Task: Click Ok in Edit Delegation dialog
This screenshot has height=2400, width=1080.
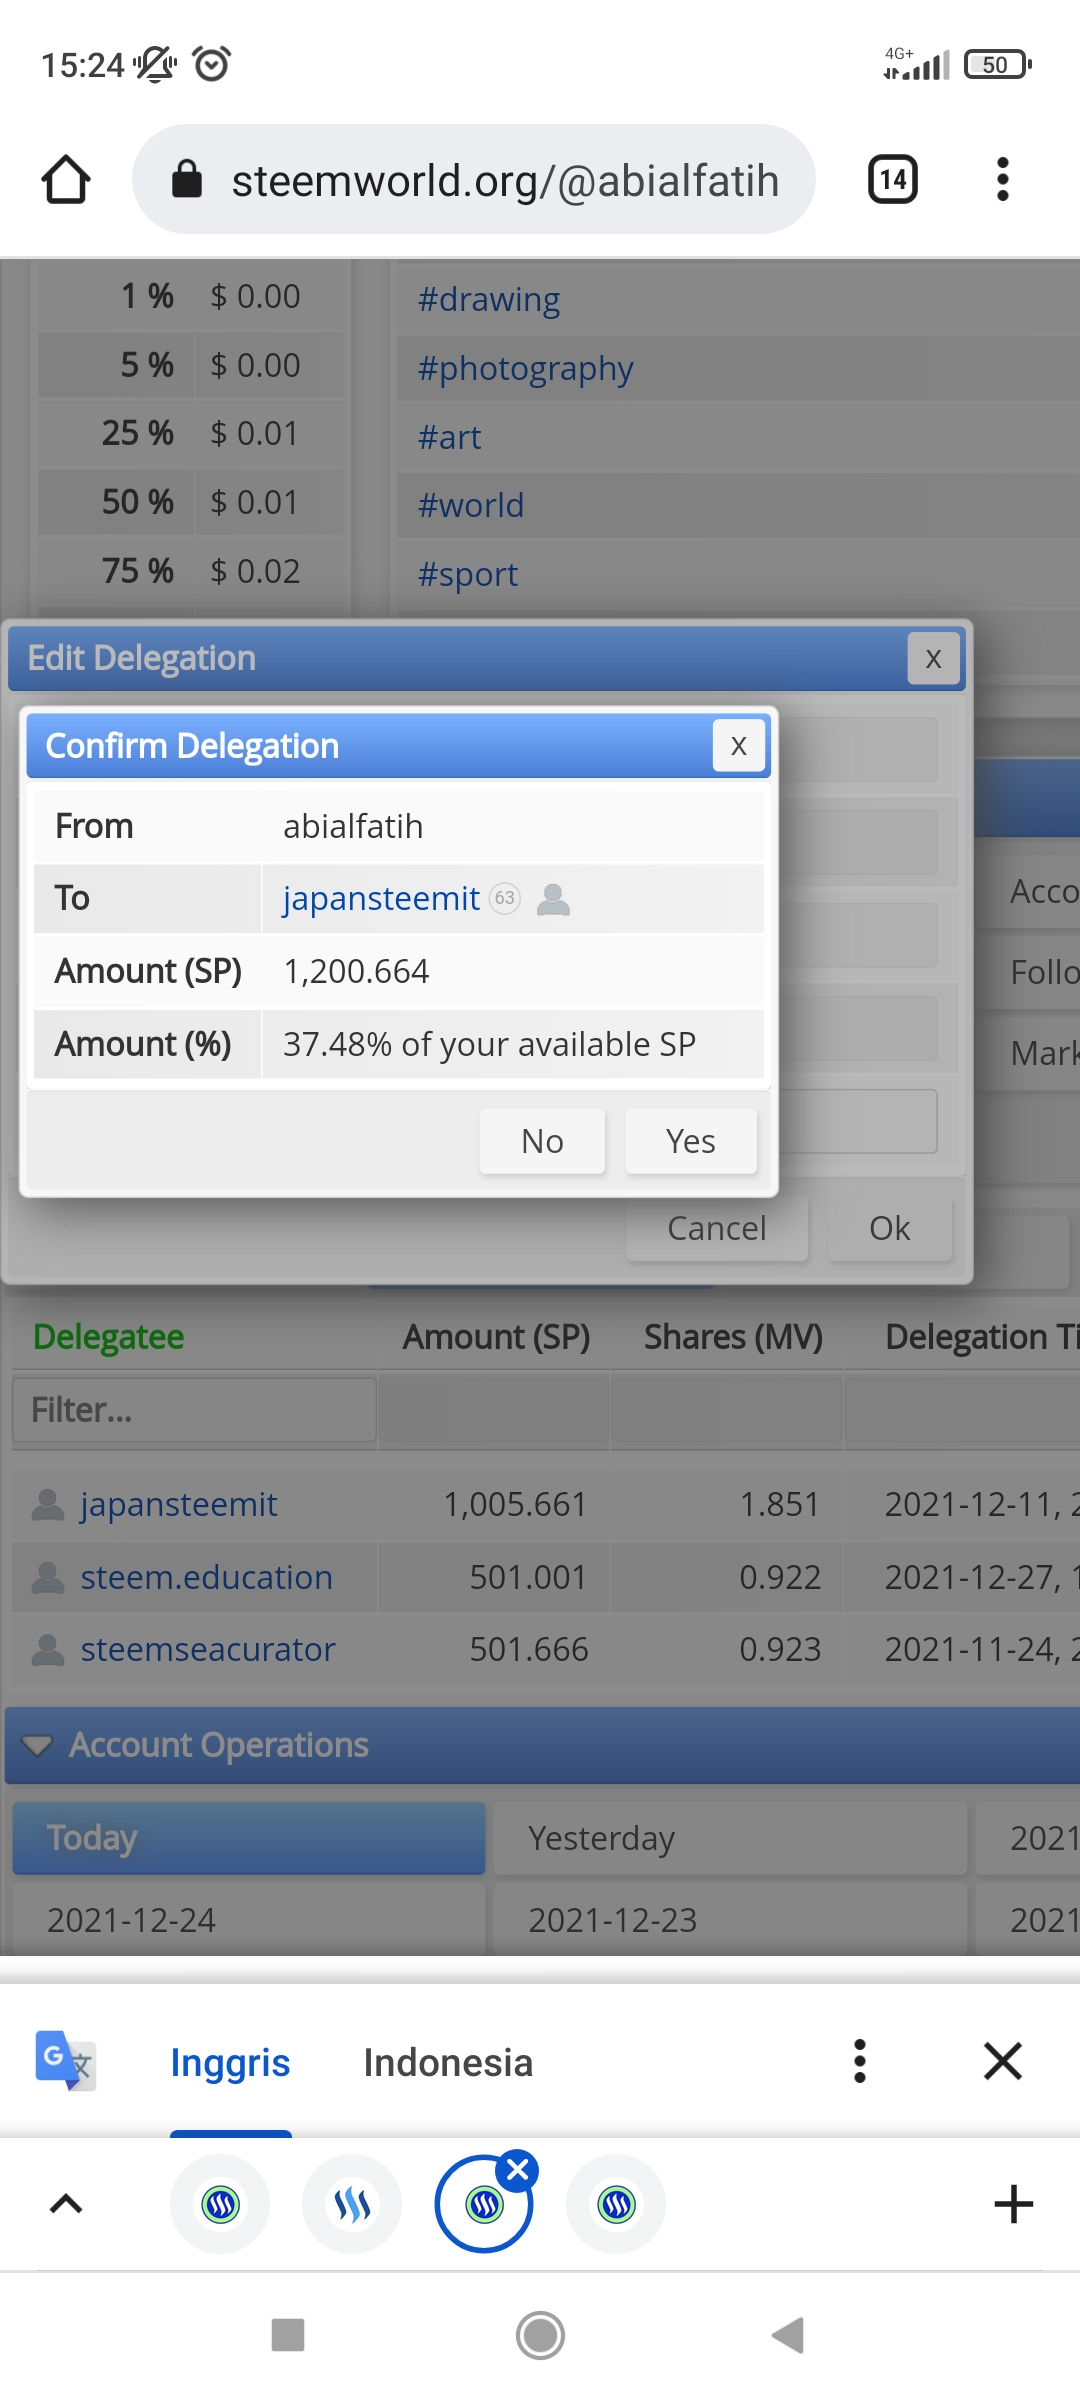Action: pos(890,1228)
